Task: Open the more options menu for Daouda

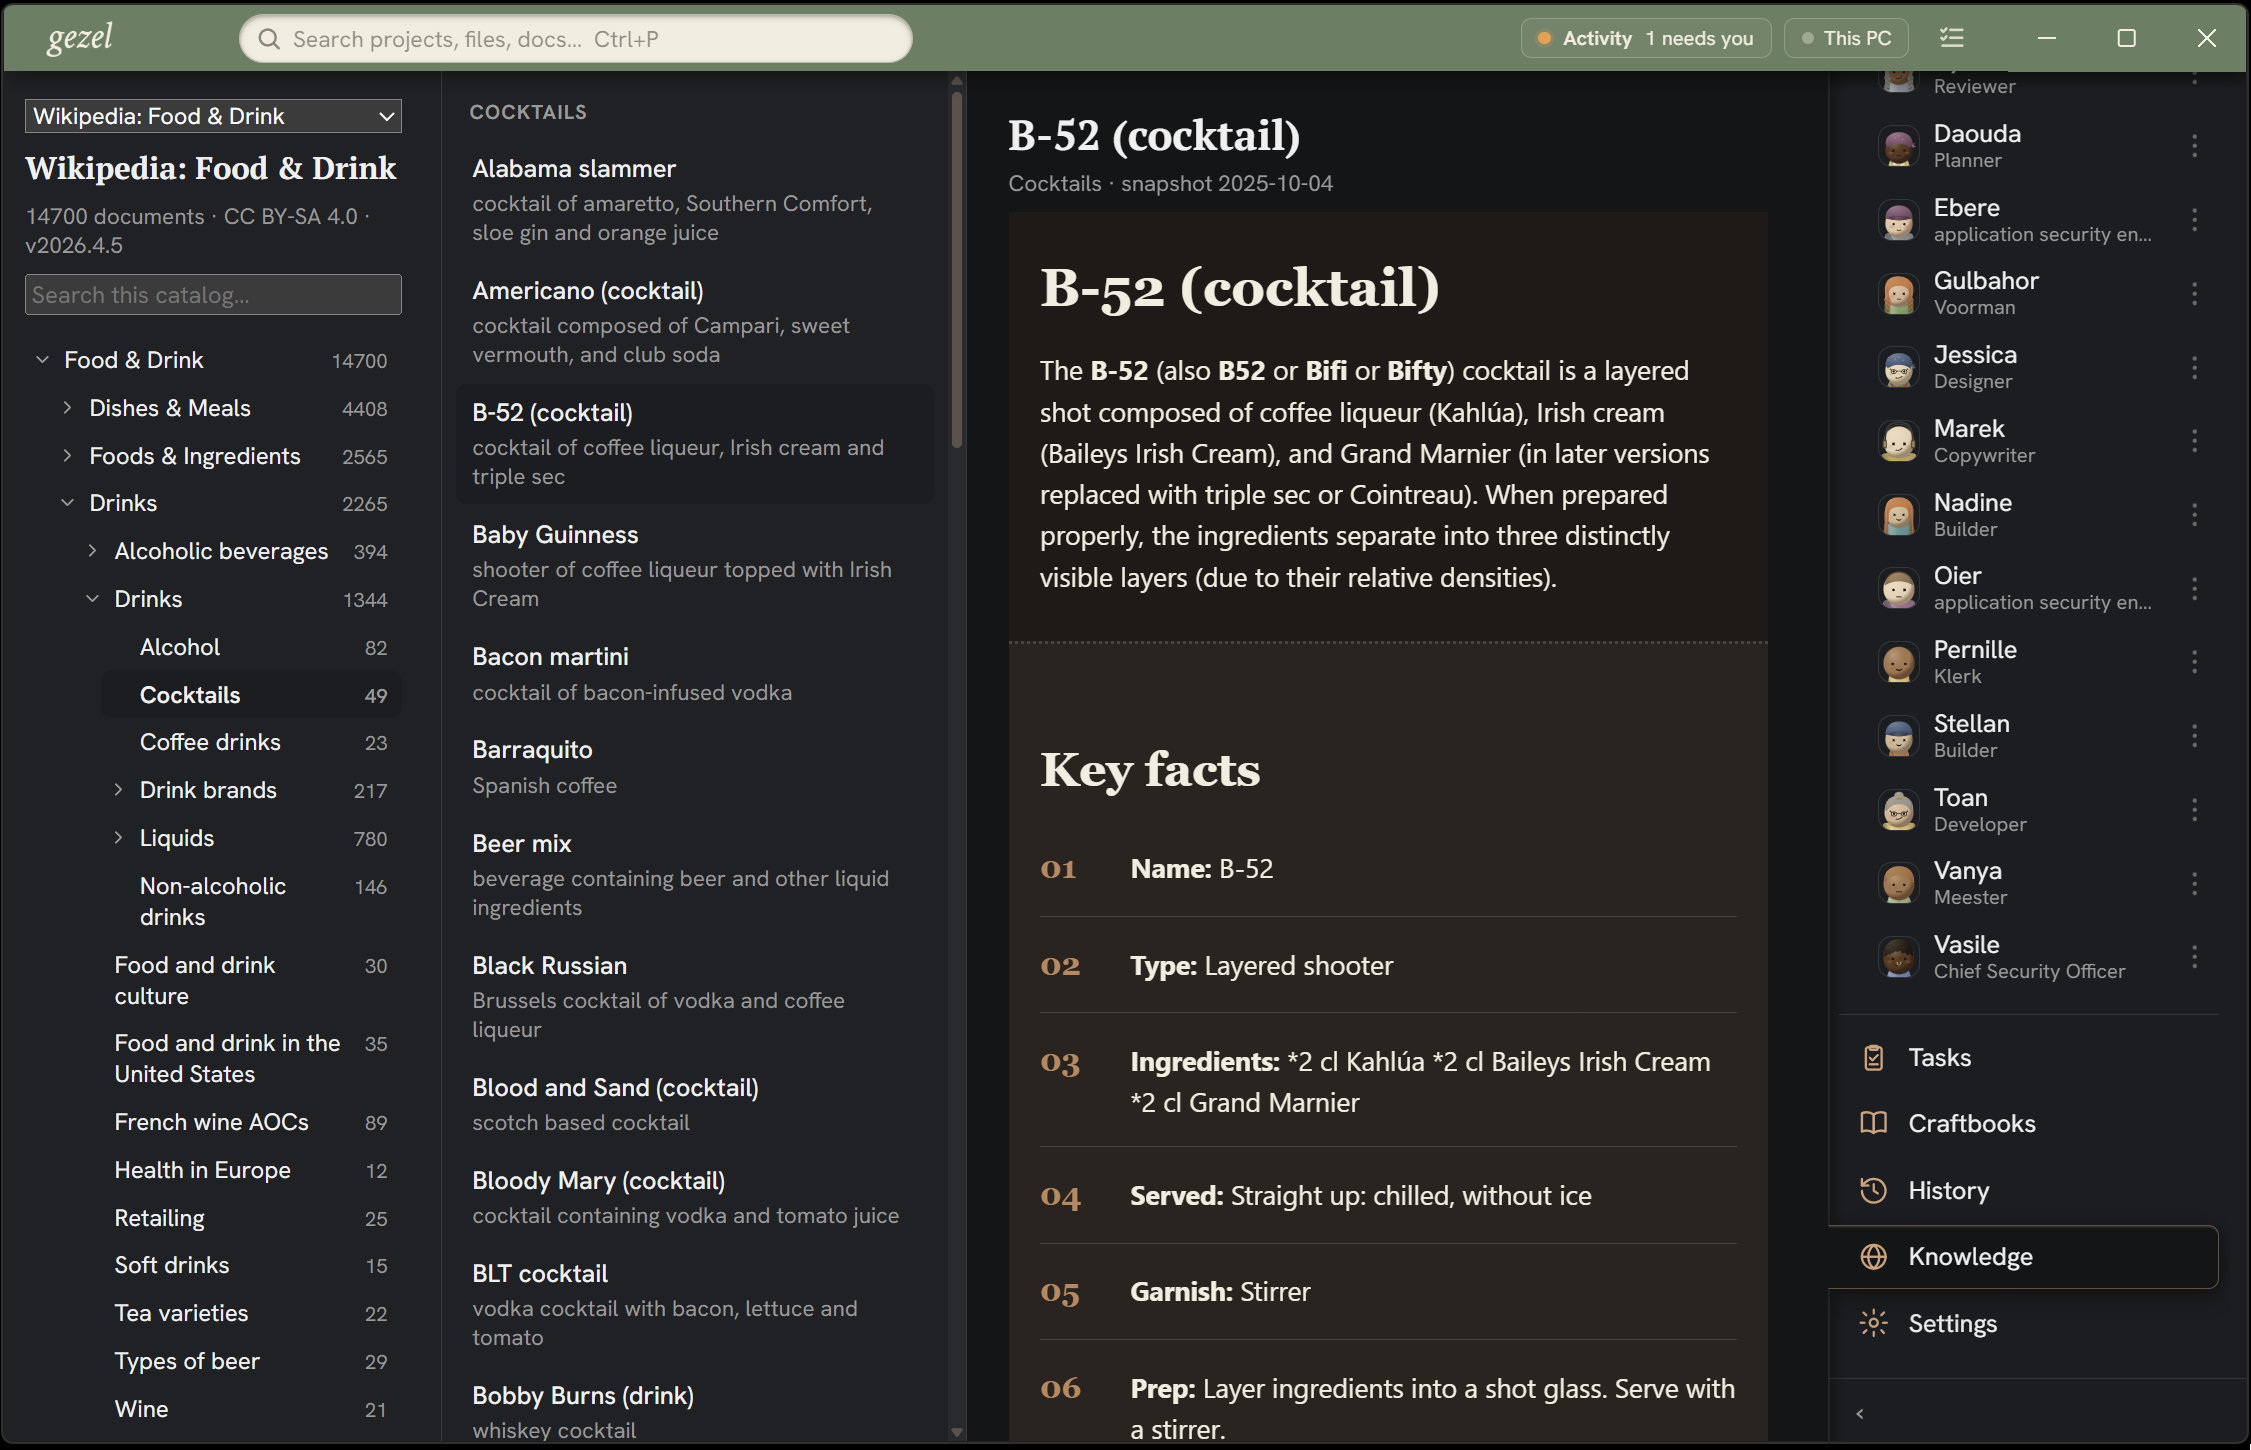Action: click(2194, 146)
